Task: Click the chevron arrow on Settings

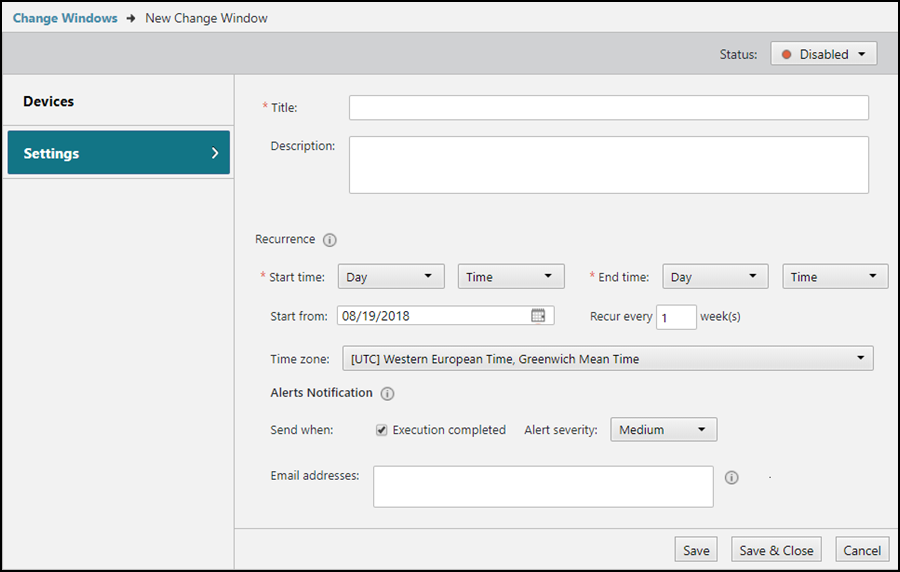Action: pos(215,154)
